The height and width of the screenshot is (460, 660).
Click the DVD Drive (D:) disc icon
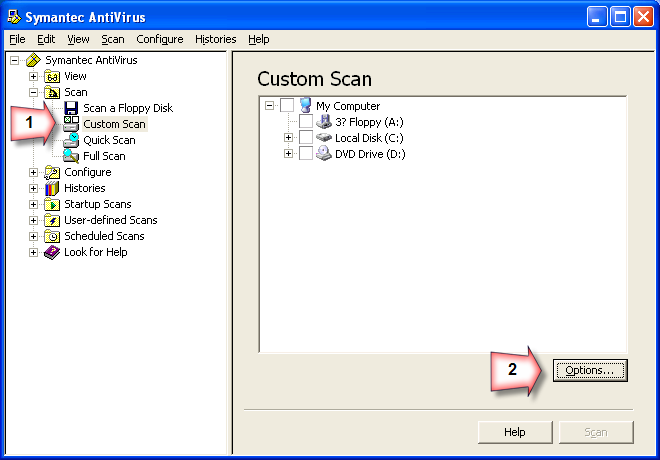click(x=324, y=153)
